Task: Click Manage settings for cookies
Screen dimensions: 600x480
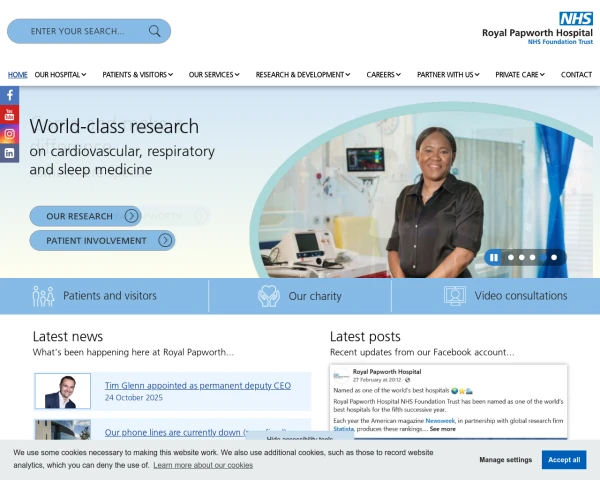Action: (x=505, y=460)
